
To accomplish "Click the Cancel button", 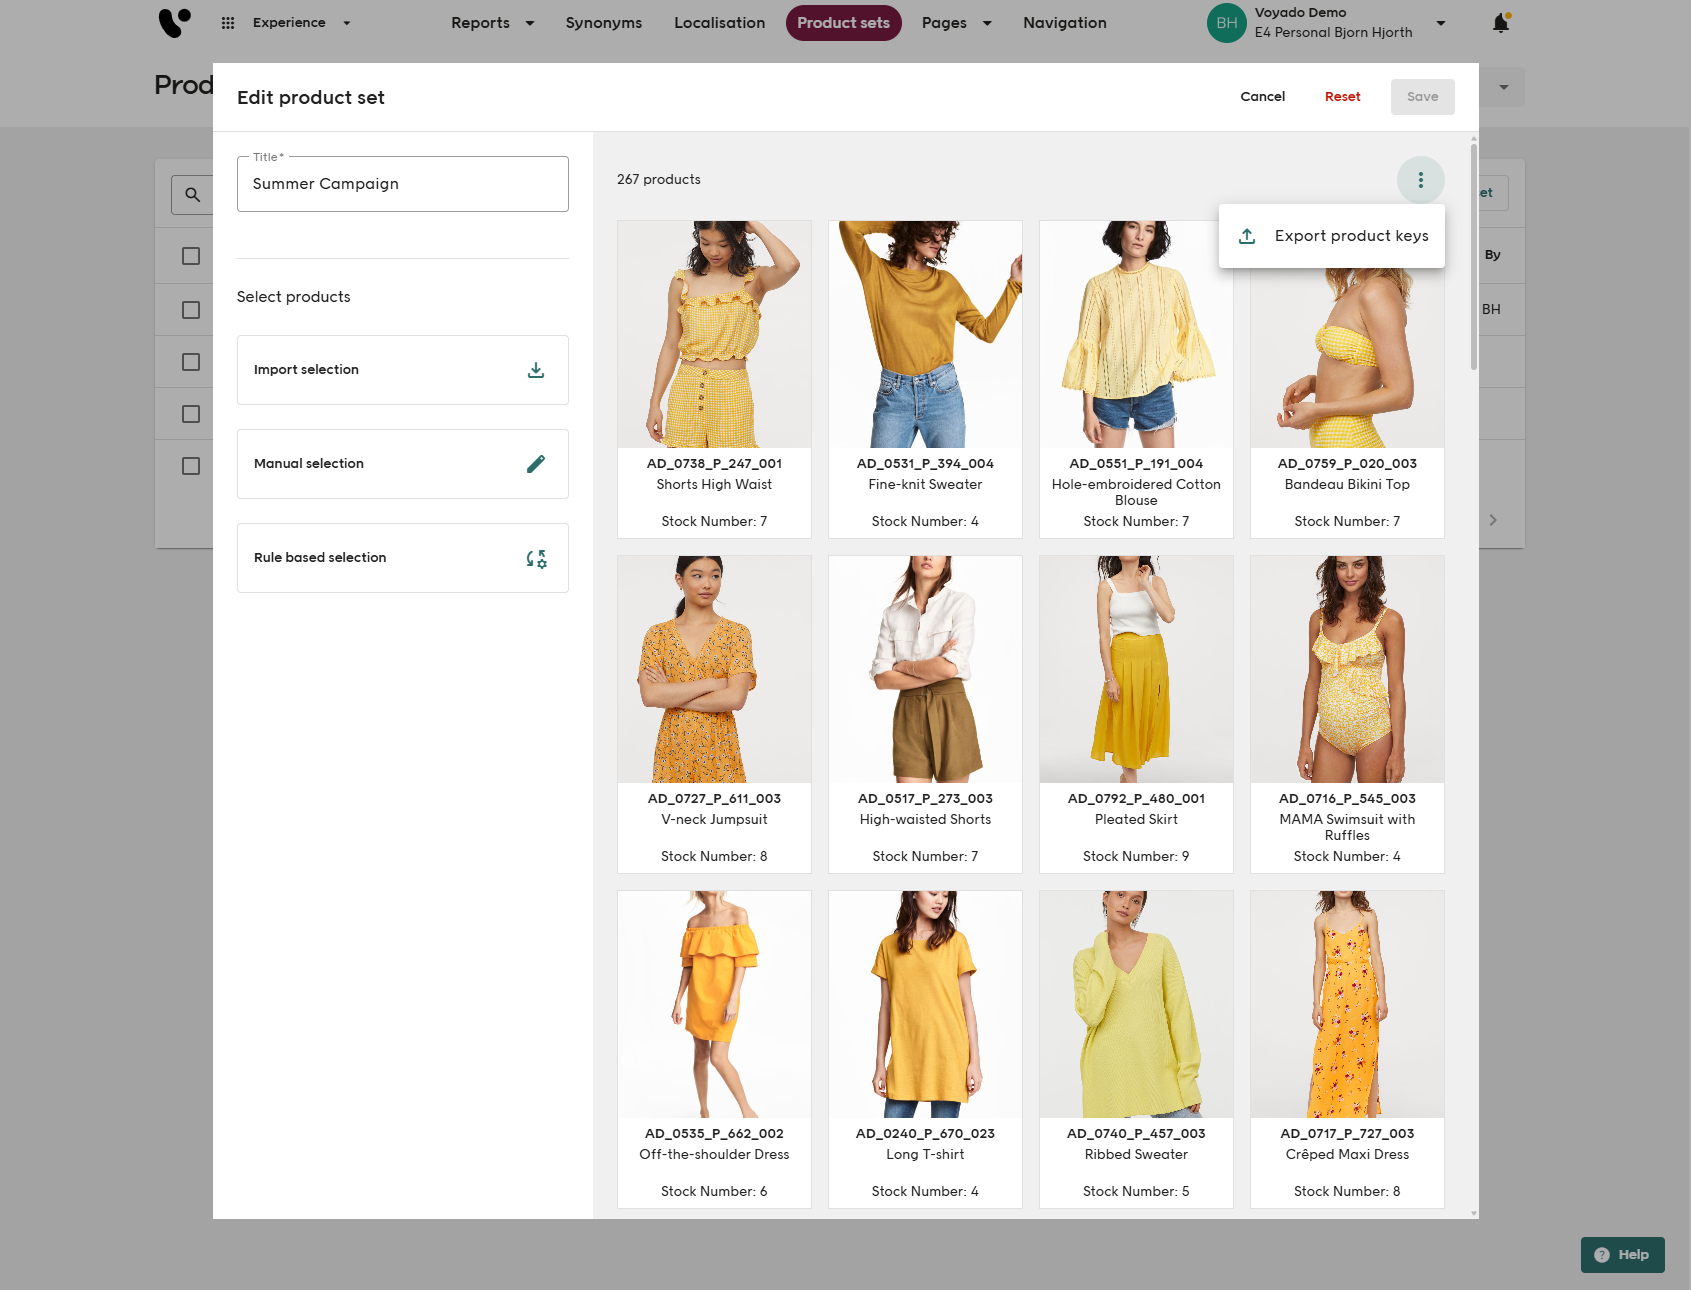I will coord(1262,97).
